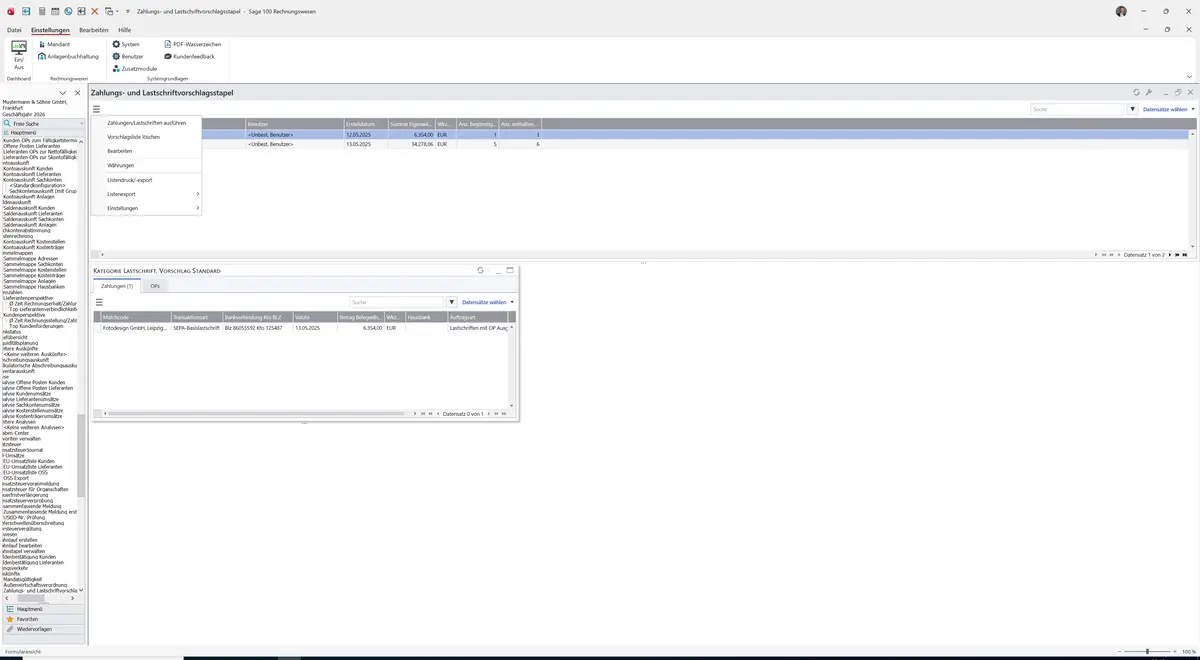The image size is (1200, 660).
Task: Open Anlagenbuchhaltung in the ribbon
Action: [x=69, y=56]
